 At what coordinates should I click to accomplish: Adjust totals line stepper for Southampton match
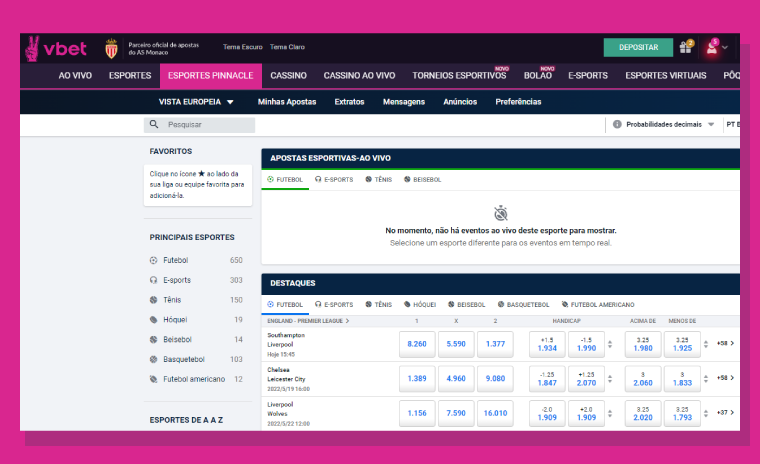tap(706, 344)
